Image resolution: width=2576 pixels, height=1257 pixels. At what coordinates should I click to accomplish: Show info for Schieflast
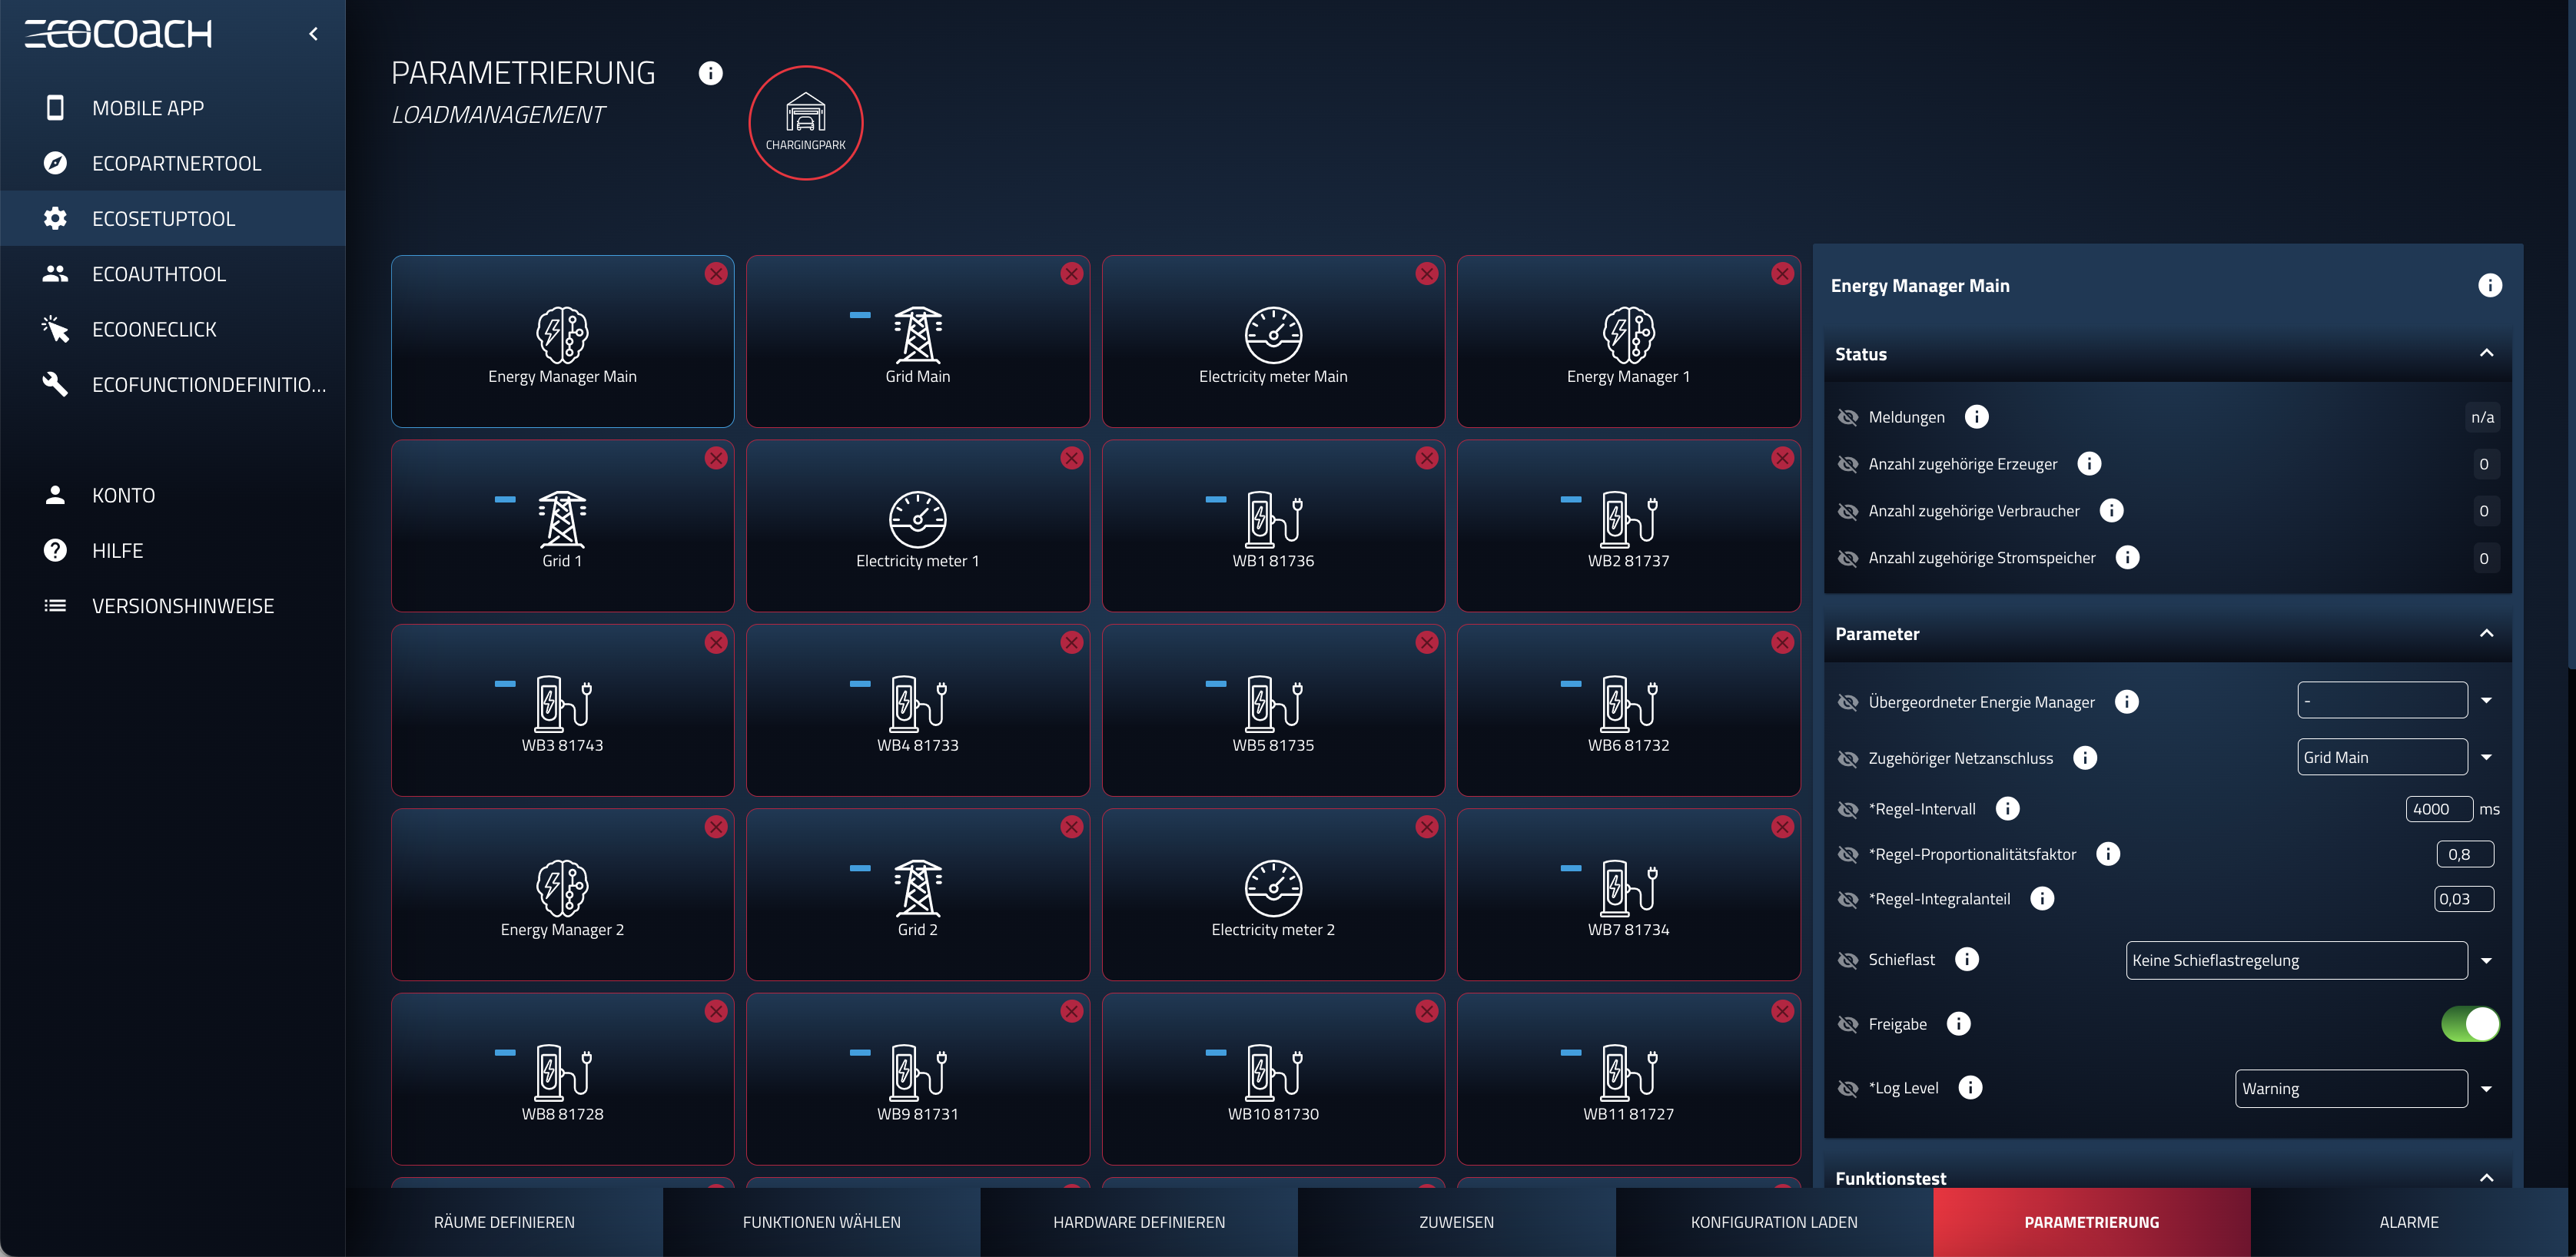(x=1966, y=959)
